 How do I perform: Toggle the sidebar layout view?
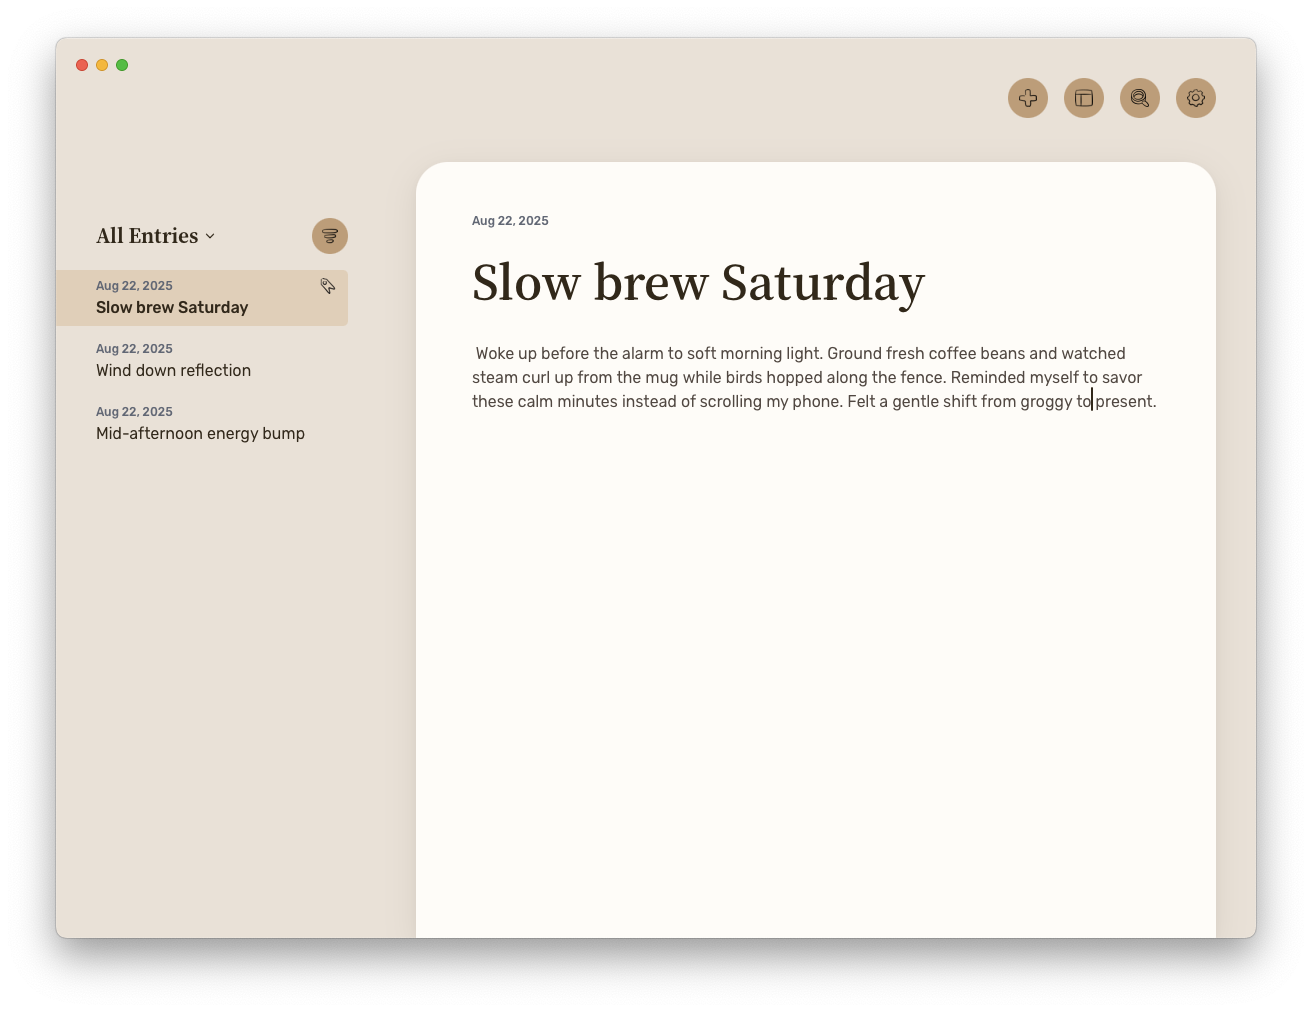pyautogui.click(x=1084, y=98)
